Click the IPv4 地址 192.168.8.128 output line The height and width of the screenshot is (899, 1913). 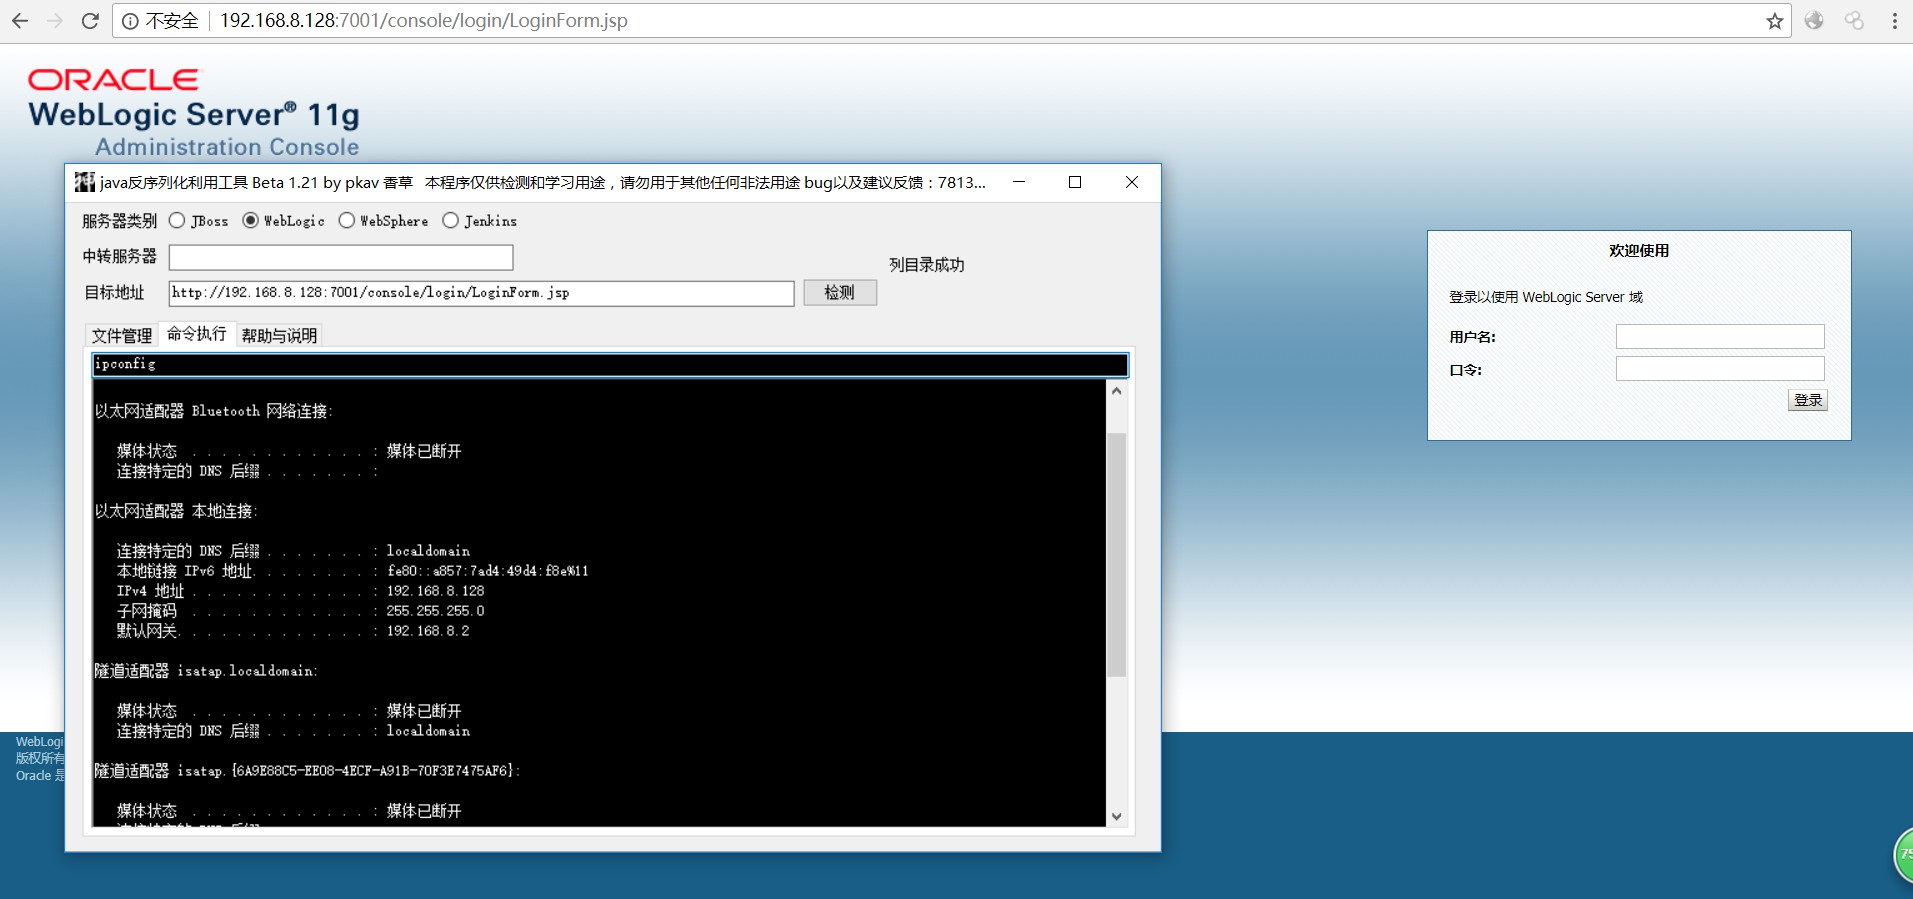301,591
